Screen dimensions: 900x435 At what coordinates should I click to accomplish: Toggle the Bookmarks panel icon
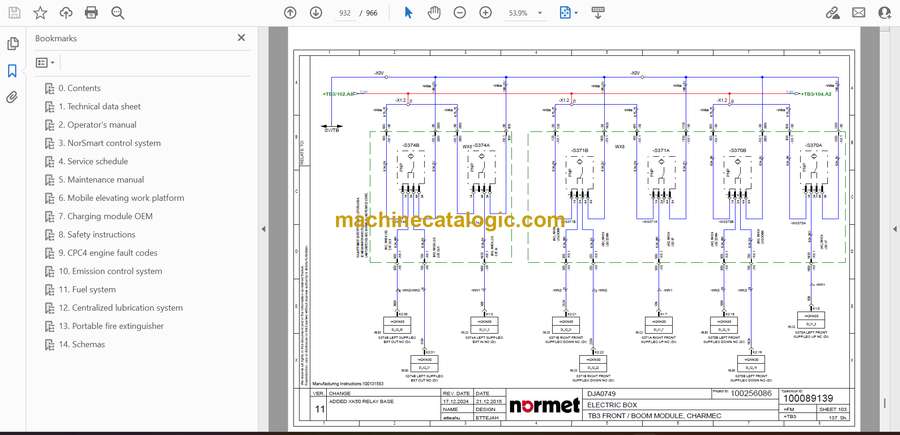(12, 71)
